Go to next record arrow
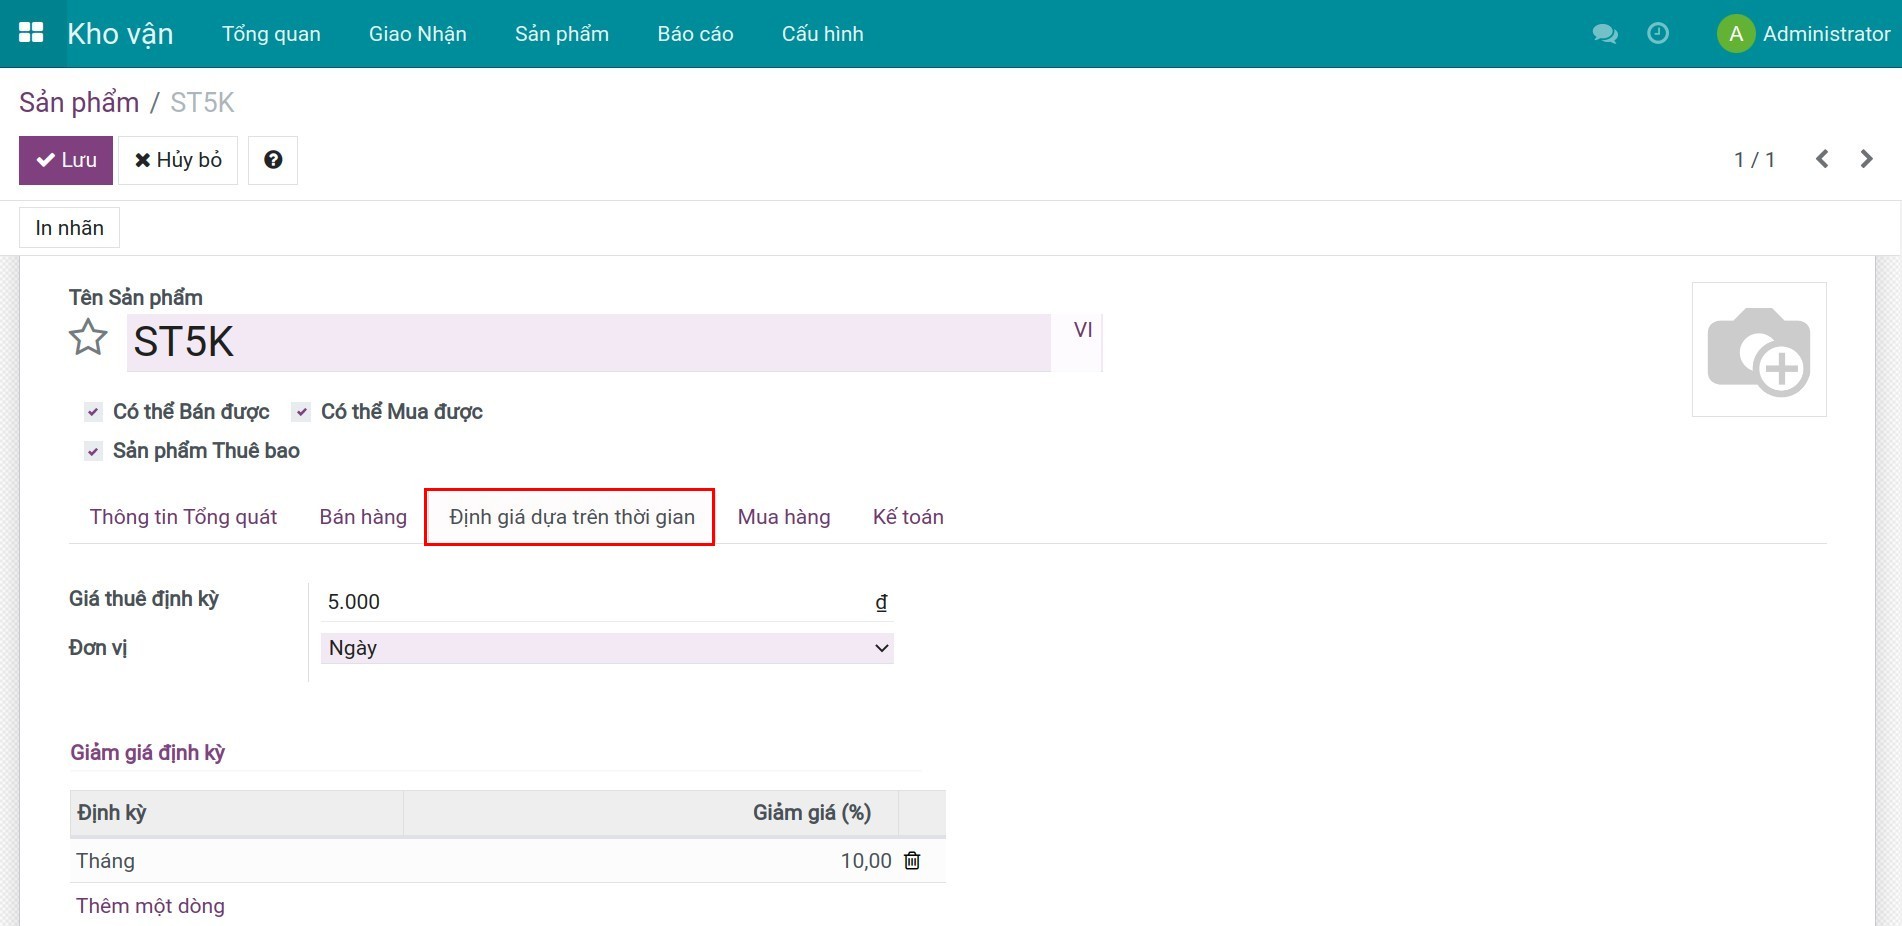The image size is (1902, 926). [1866, 160]
